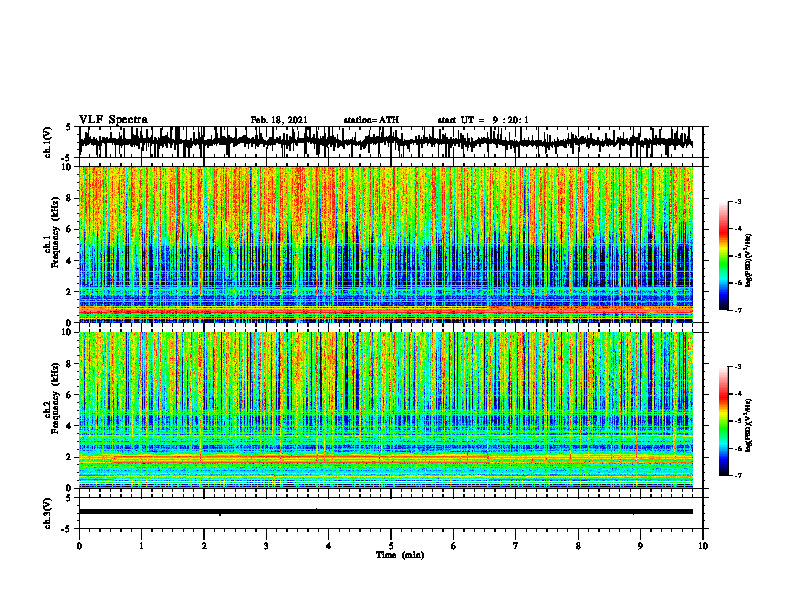The height and width of the screenshot is (612, 792).
Task: Click time axis tick label "1"
Action: click(x=142, y=546)
